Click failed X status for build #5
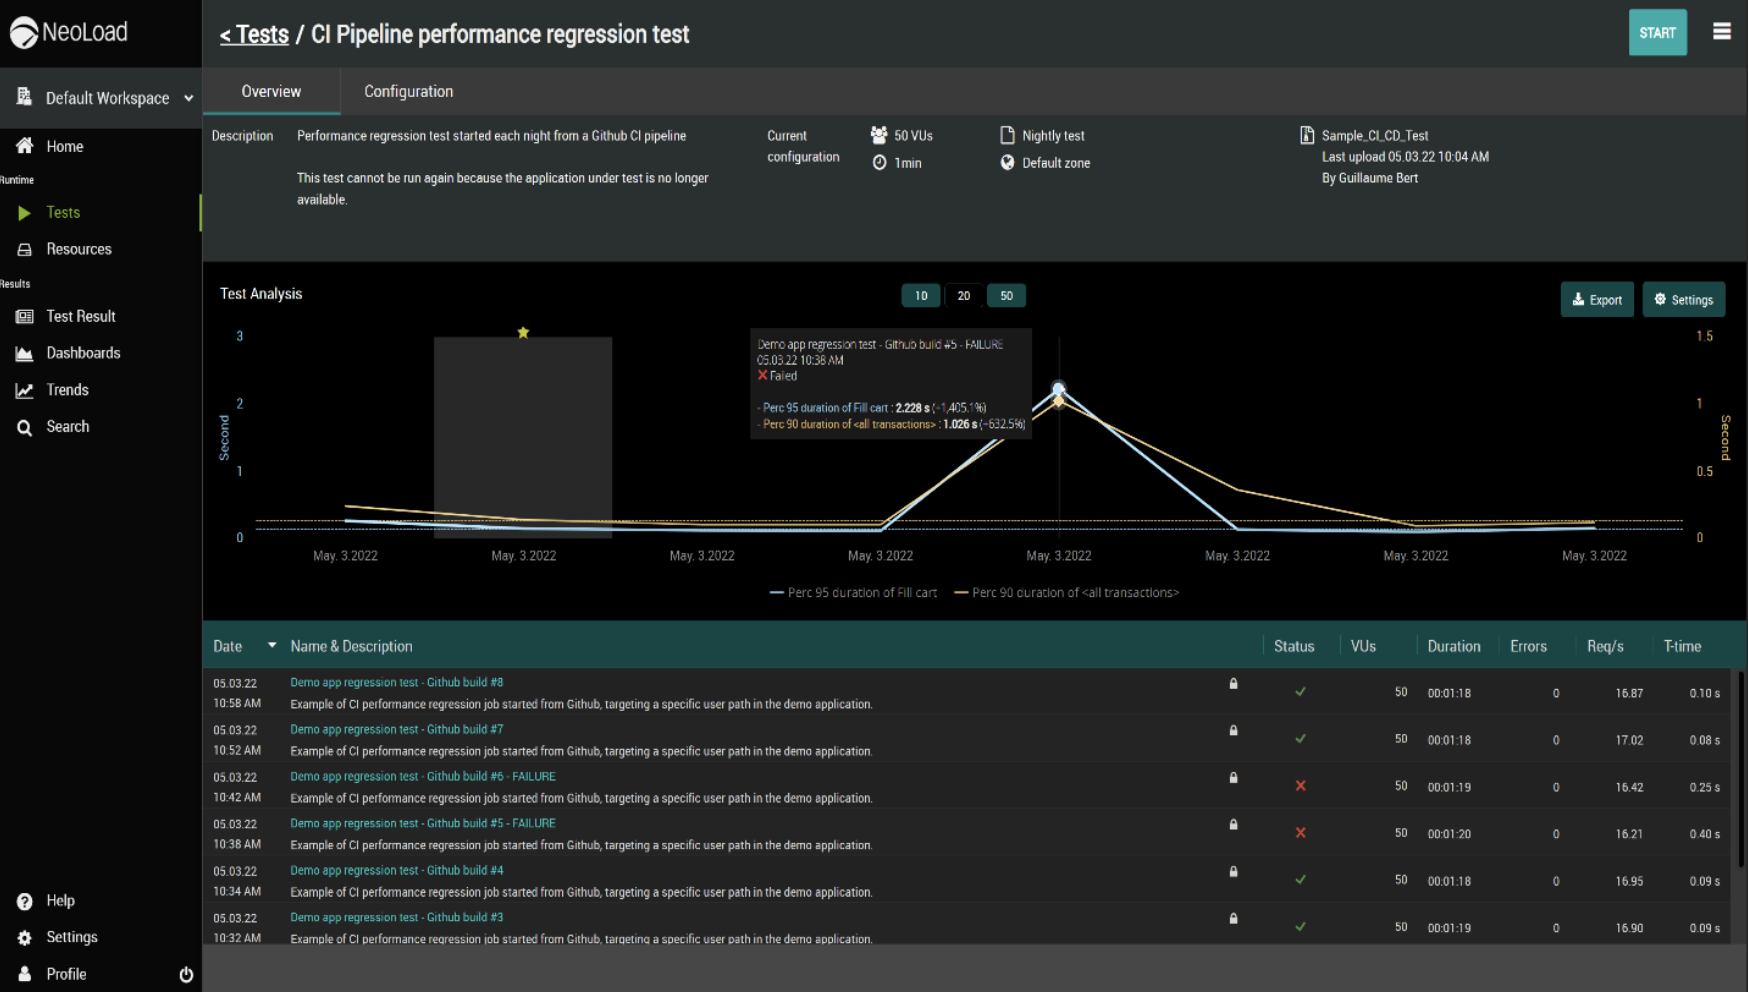 coord(1300,833)
